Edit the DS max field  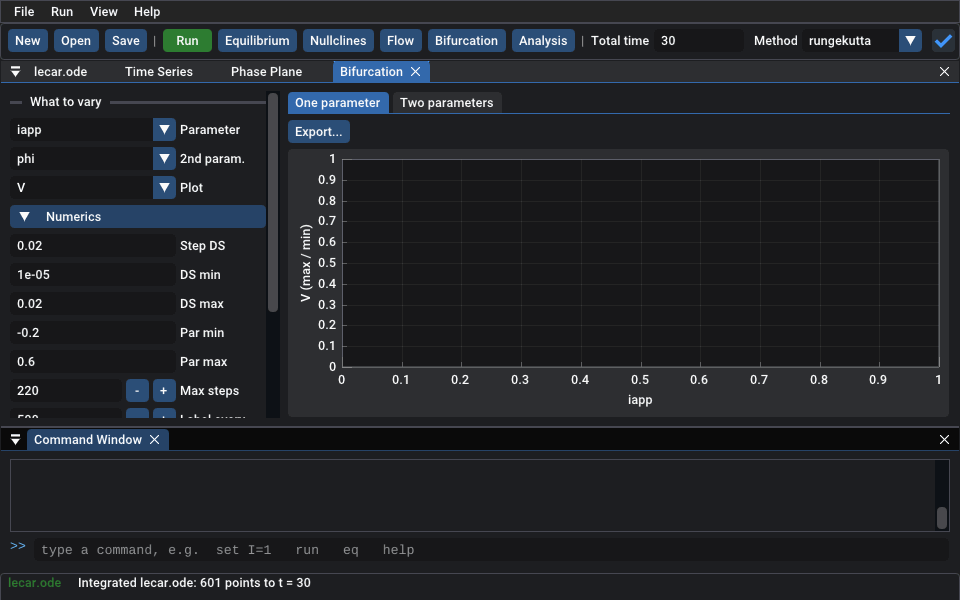pos(93,304)
